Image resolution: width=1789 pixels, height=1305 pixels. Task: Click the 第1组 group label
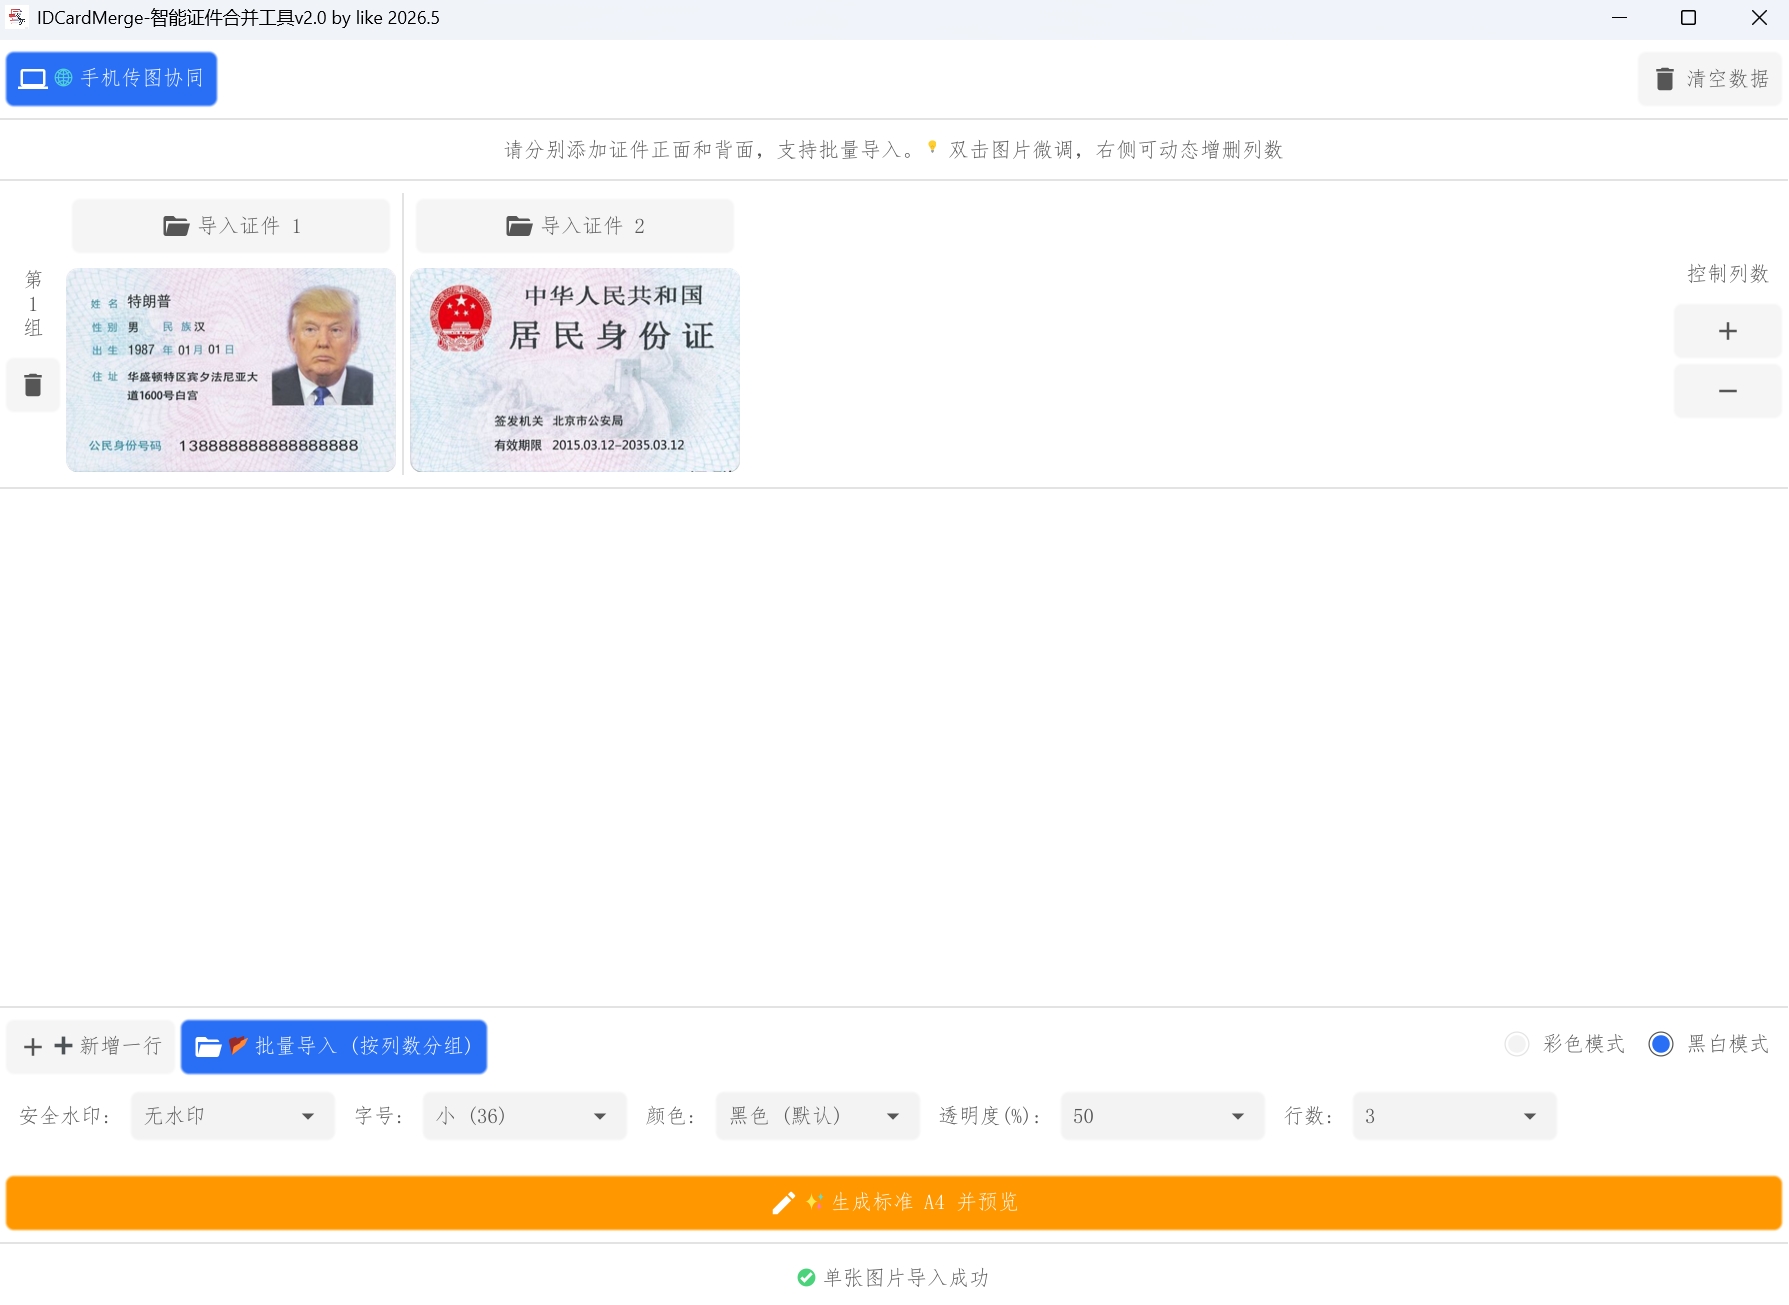pos(33,303)
